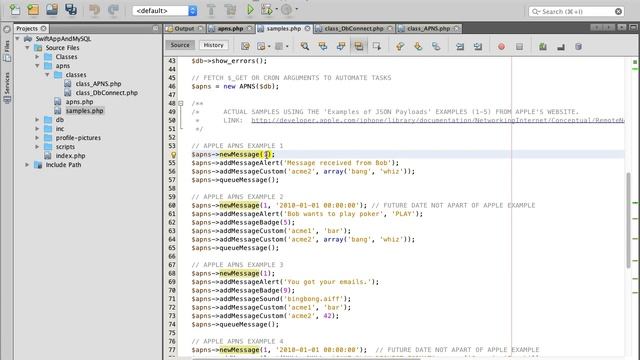Screen dimensions: 640x360
Task: Click the Shift Line Right icon
Action: coord(478,47)
